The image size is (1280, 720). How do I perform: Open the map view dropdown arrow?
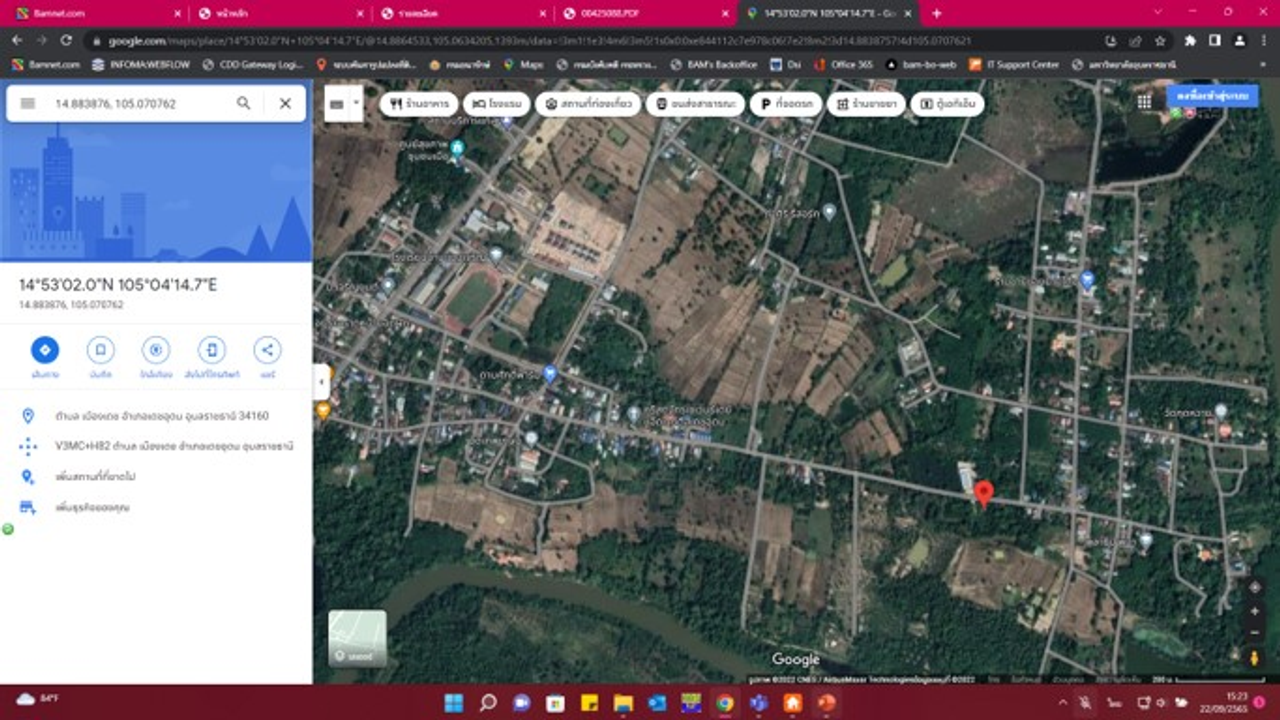(356, 103)
